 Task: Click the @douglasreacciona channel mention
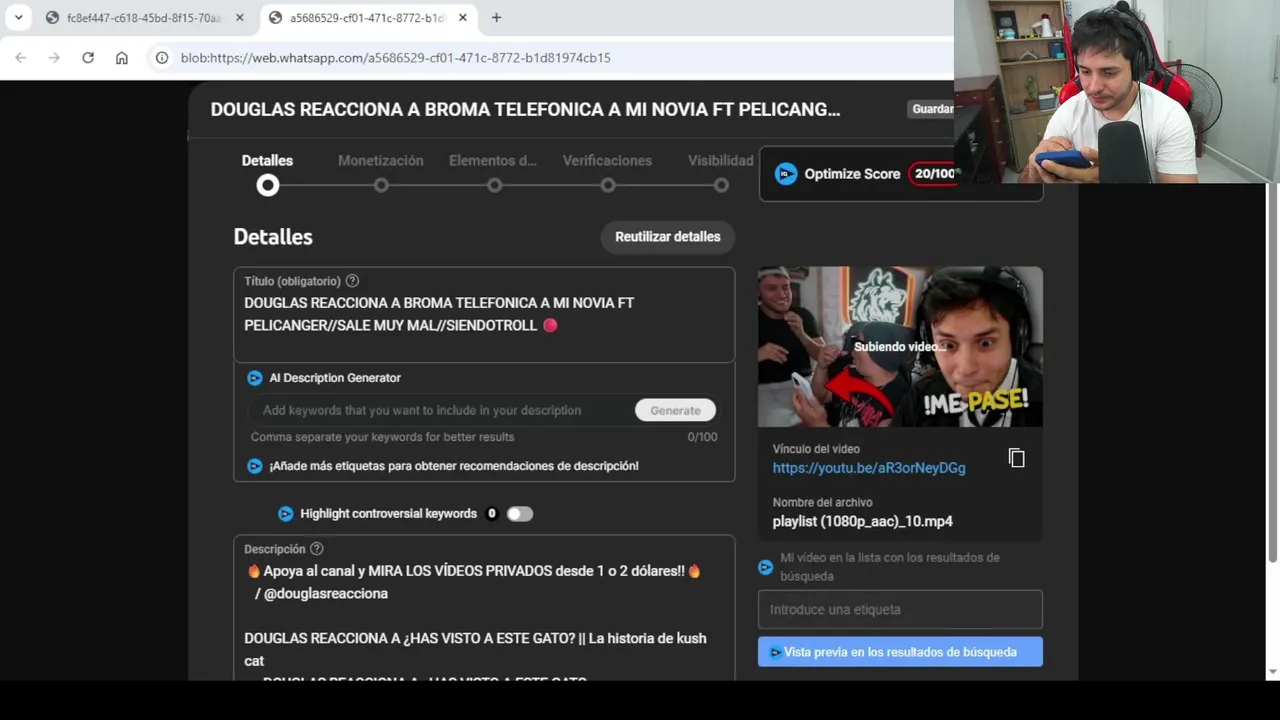(x=325, y=593)
